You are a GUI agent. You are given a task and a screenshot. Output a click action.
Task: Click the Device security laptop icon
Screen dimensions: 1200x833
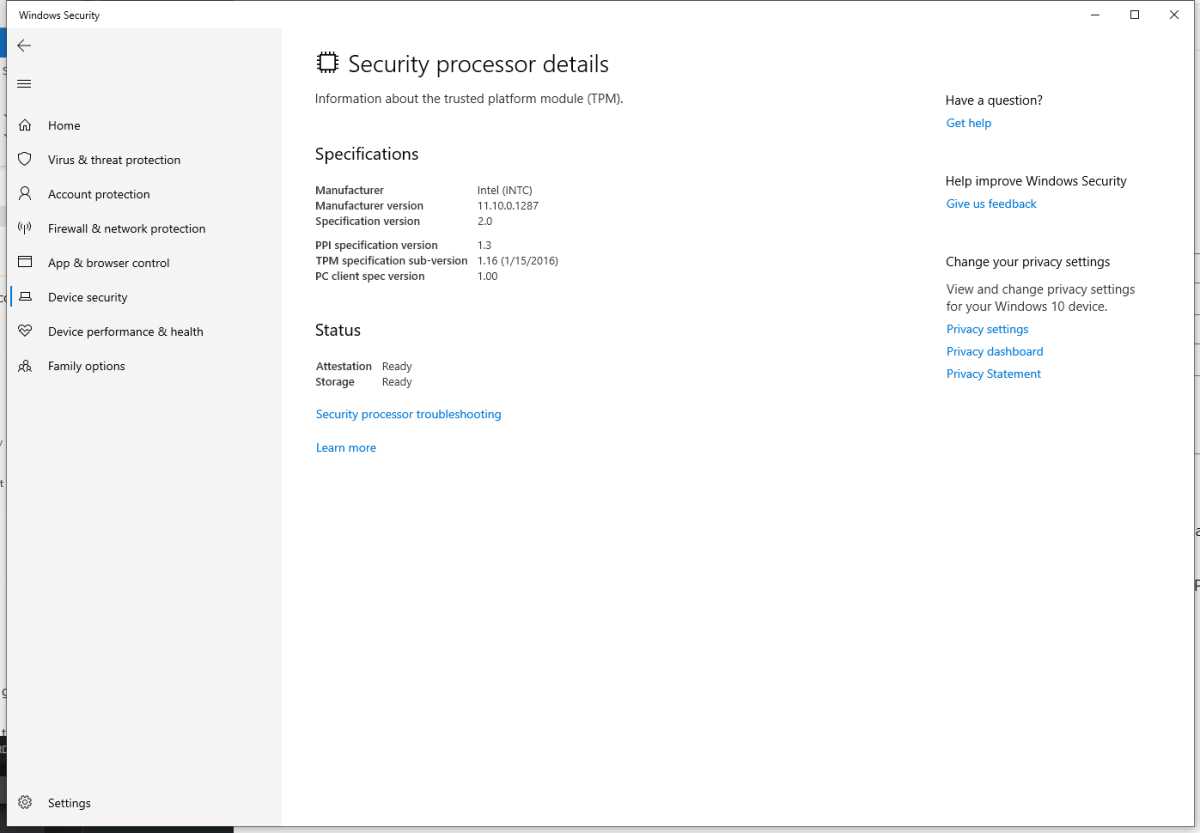coord(25,297)
